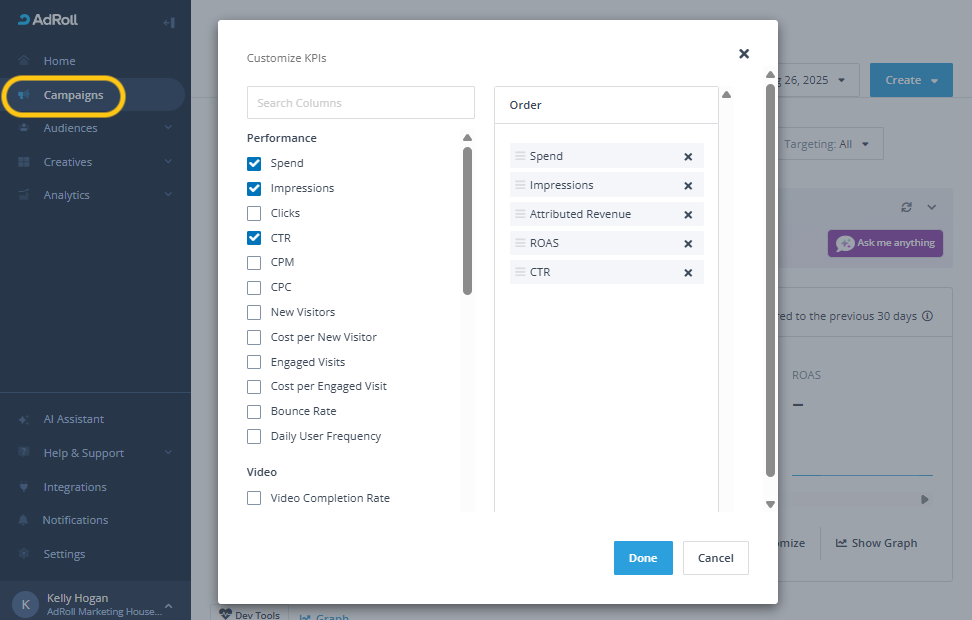Click the Done button
The image size is (972, 620).
(x=643, y=558)
